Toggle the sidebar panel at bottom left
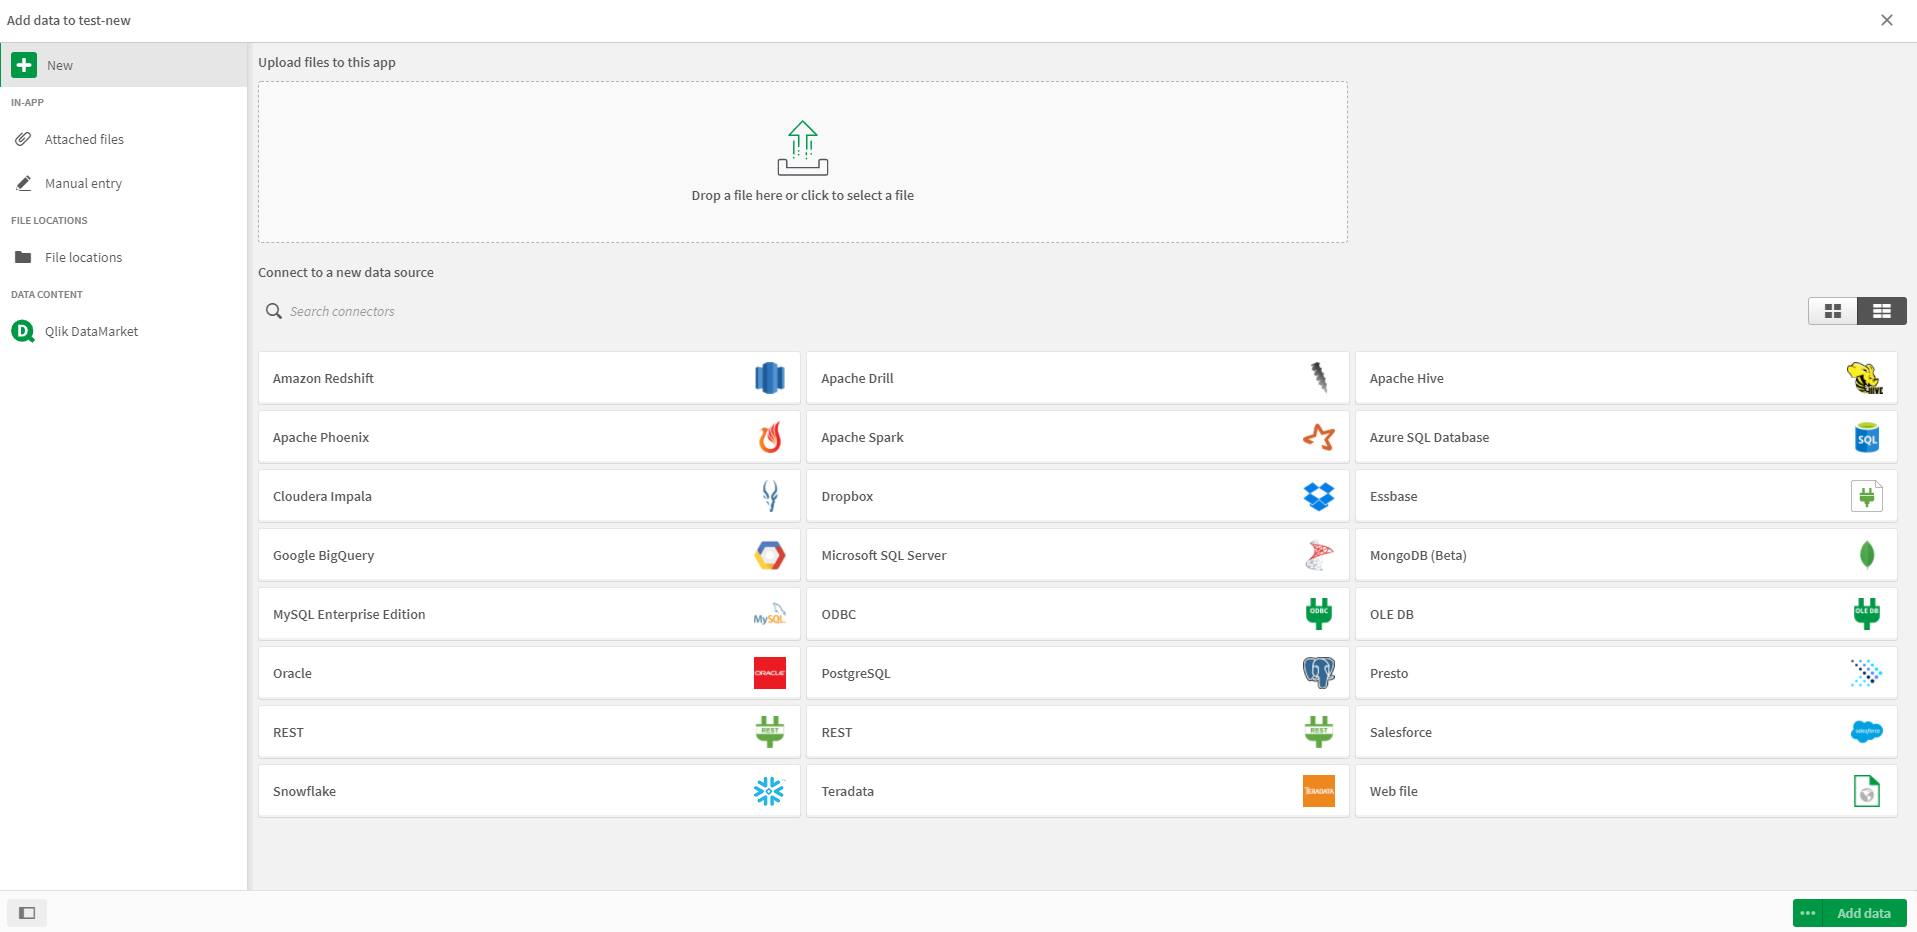This screenshot has height=932, width=1917. [27, 913]
